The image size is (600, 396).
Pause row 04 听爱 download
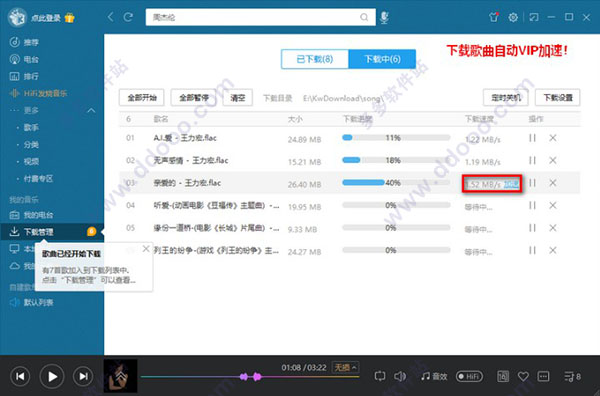532,205
